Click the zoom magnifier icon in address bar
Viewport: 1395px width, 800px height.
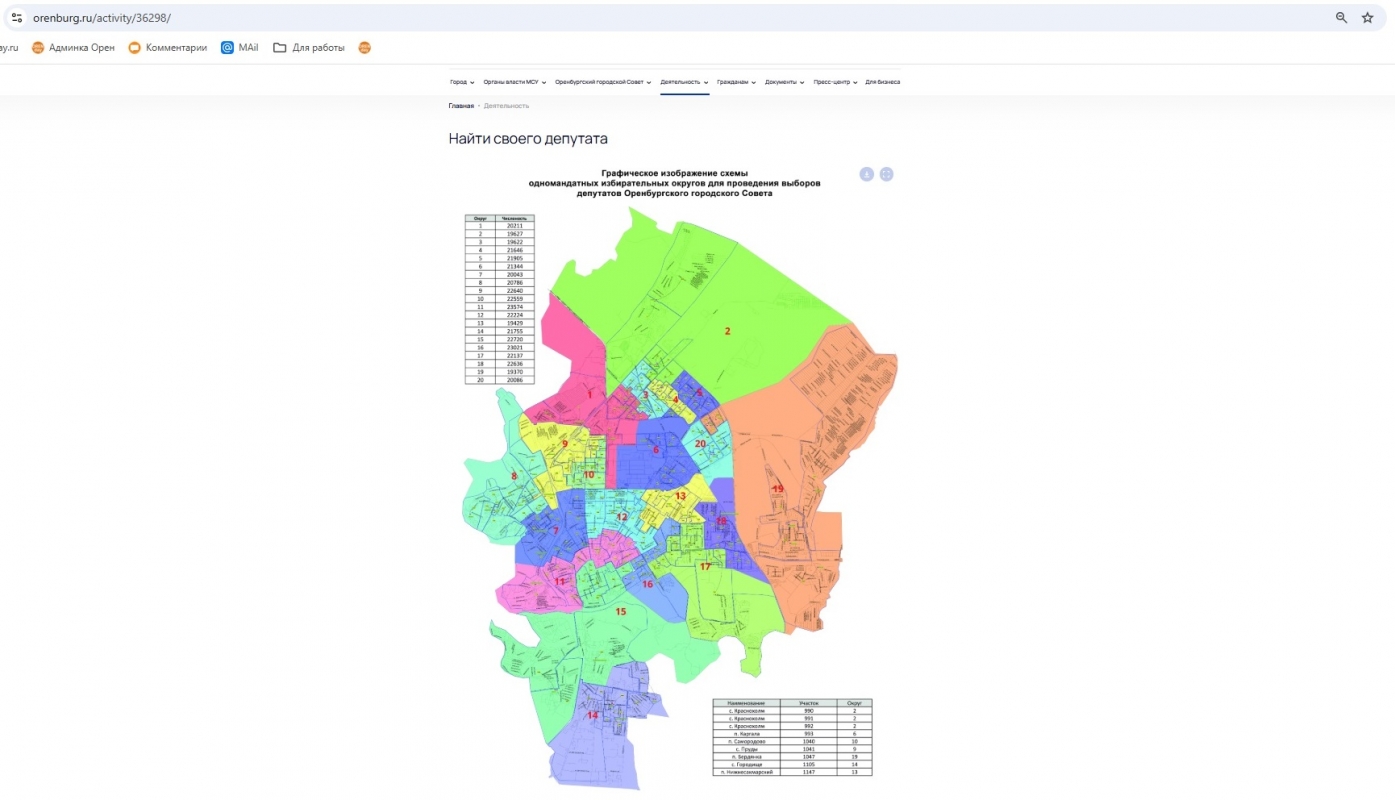click(x=1342, y=18)
